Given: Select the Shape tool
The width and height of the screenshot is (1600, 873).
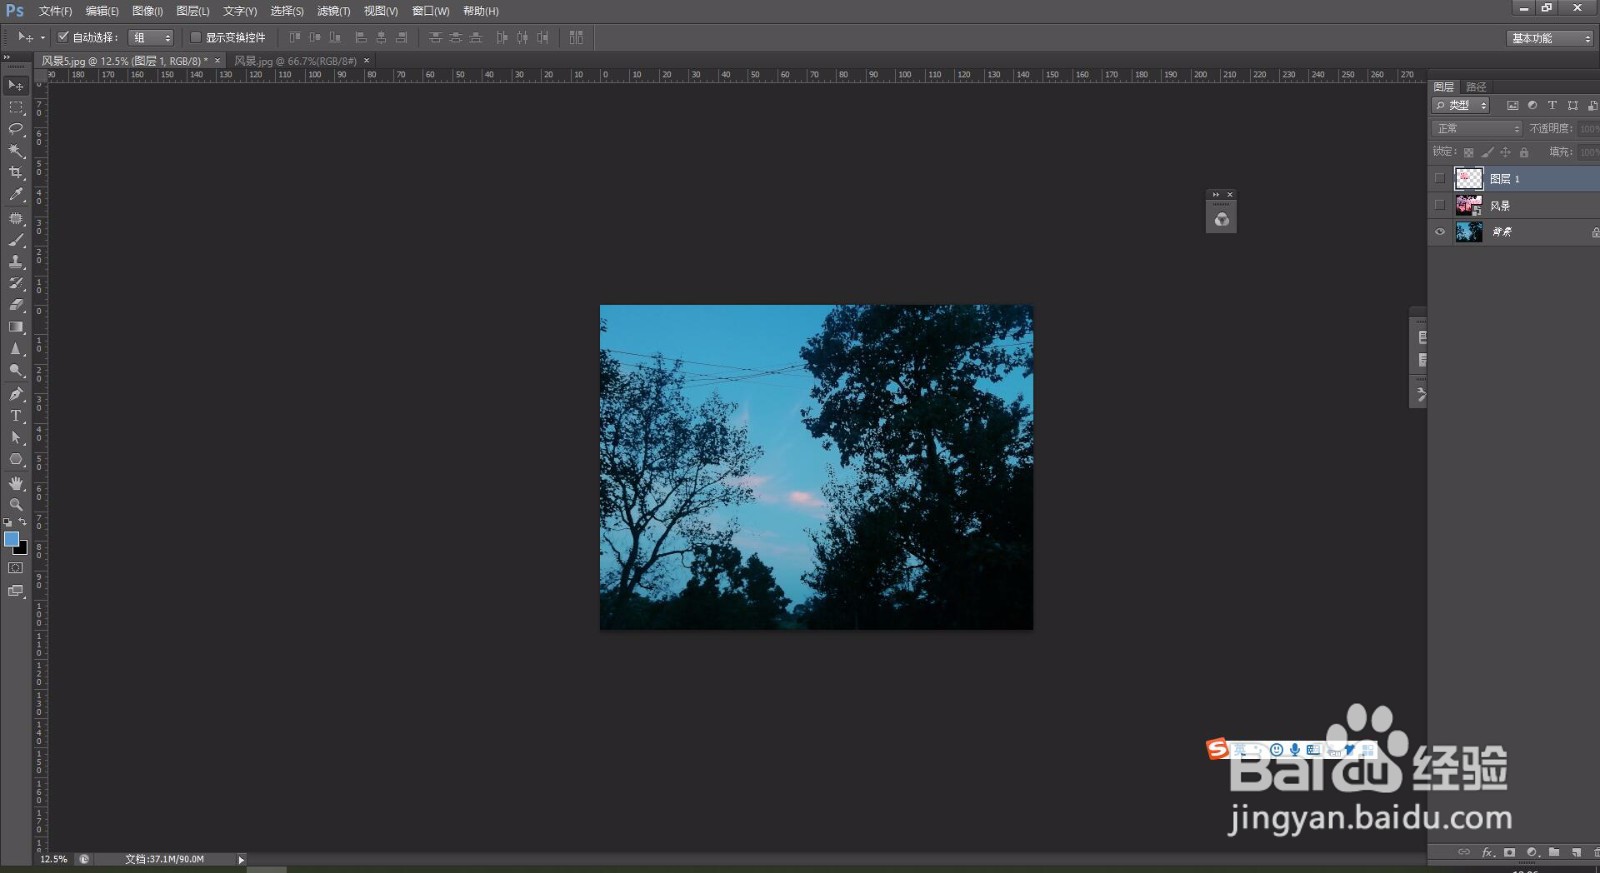Looking at the screenshot, I should [15, 460].
